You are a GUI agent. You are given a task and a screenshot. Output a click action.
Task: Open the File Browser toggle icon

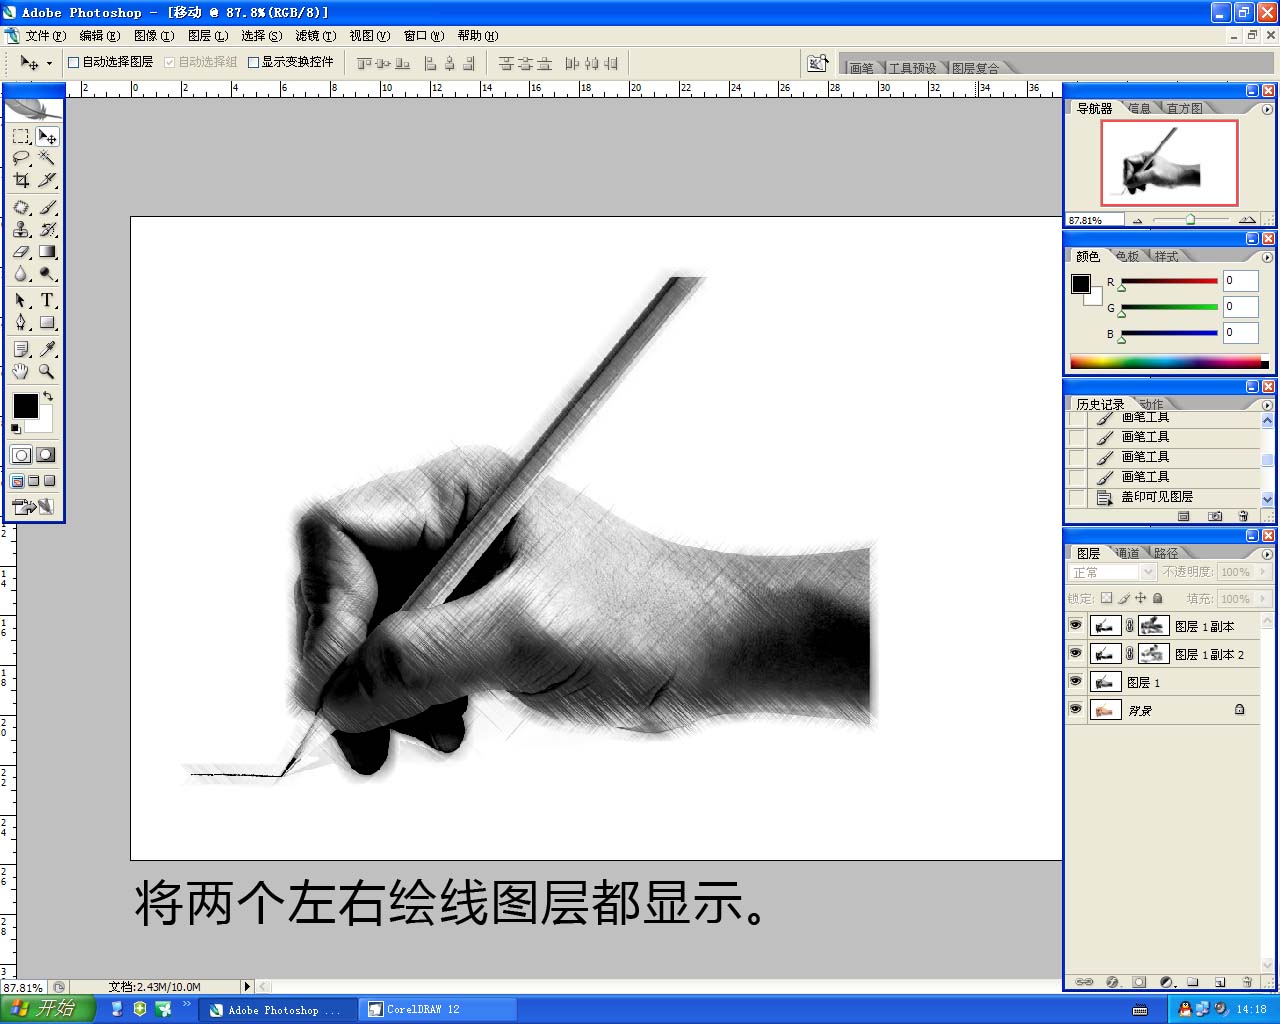point(818,63)
